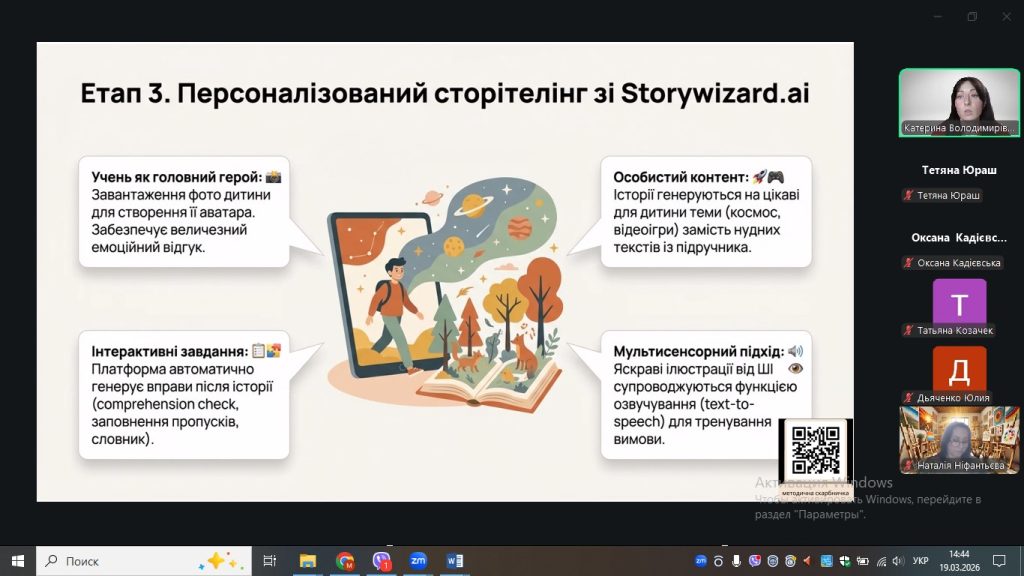Screen dimensions: 1024x576
Task: Open the Windows Start menu
Action: pyautogui.click(x=17, y=561)
